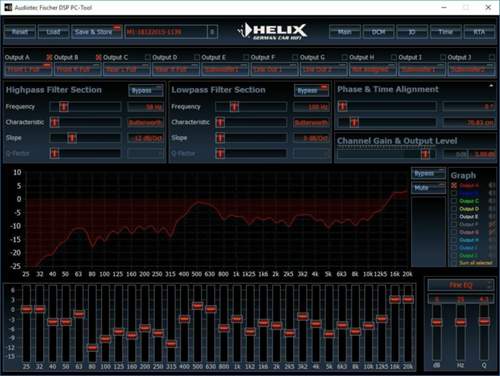Viewport: 500px width, 376px height.
Task: Click the Channel Gain slider handle
Action: [x=425, y=154]
